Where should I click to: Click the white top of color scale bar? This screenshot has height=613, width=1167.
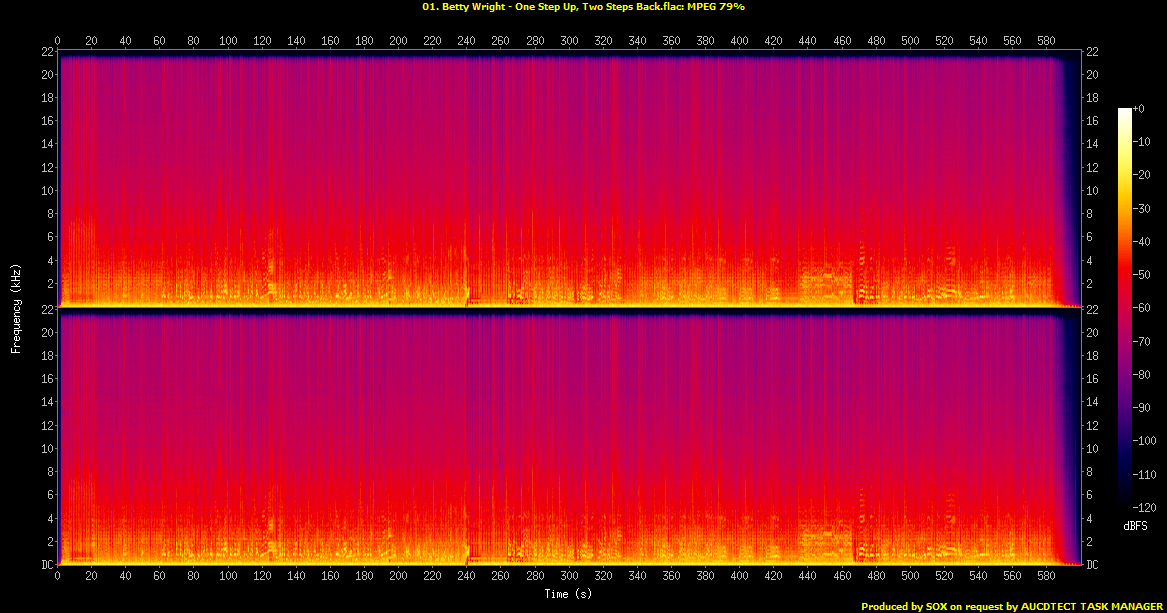tap(1125, 112)
